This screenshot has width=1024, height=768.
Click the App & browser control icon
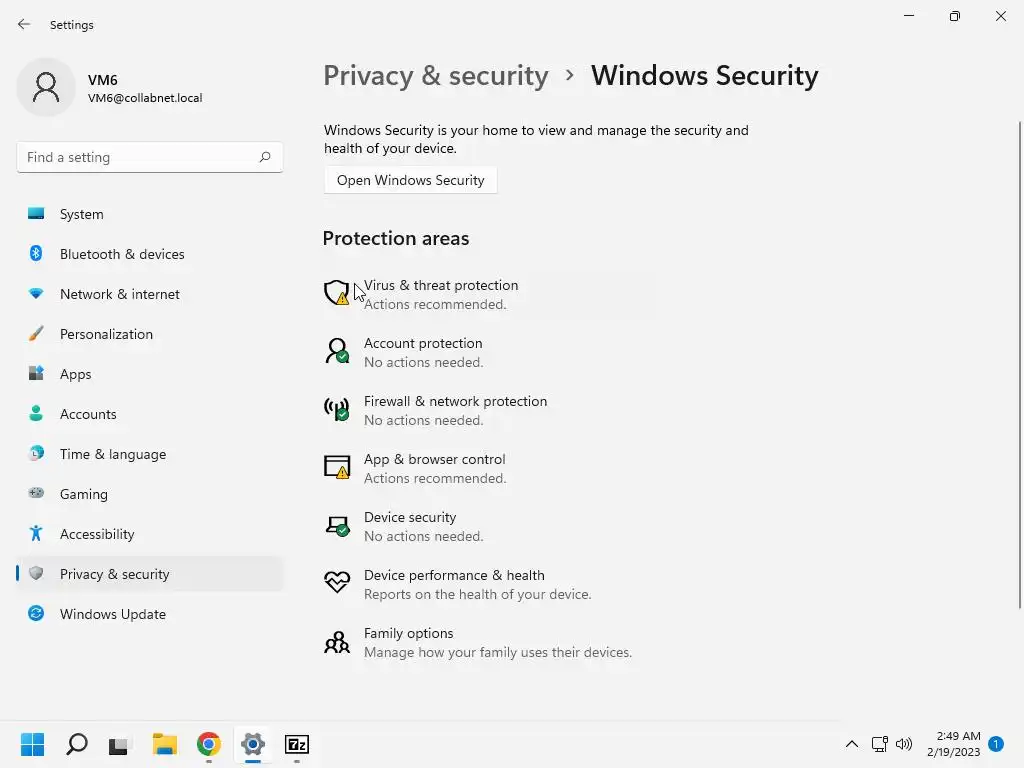click(x=337, y=467)
